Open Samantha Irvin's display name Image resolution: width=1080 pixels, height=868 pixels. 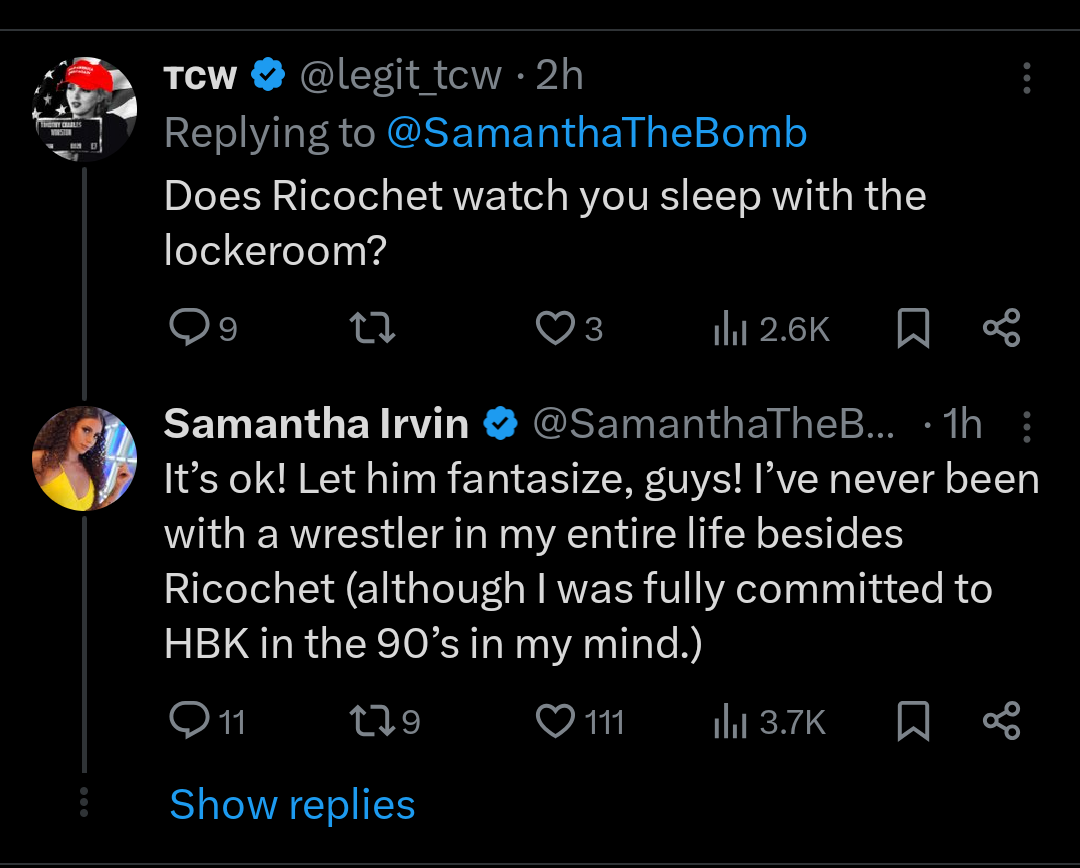[316, 424]
